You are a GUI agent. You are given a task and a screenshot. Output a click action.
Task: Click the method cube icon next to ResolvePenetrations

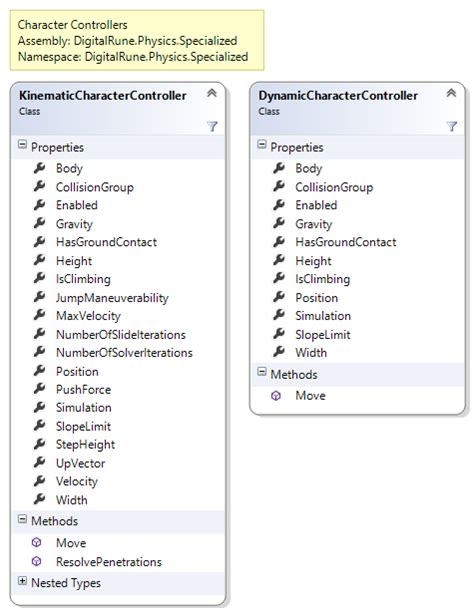[x=36, y=561]
